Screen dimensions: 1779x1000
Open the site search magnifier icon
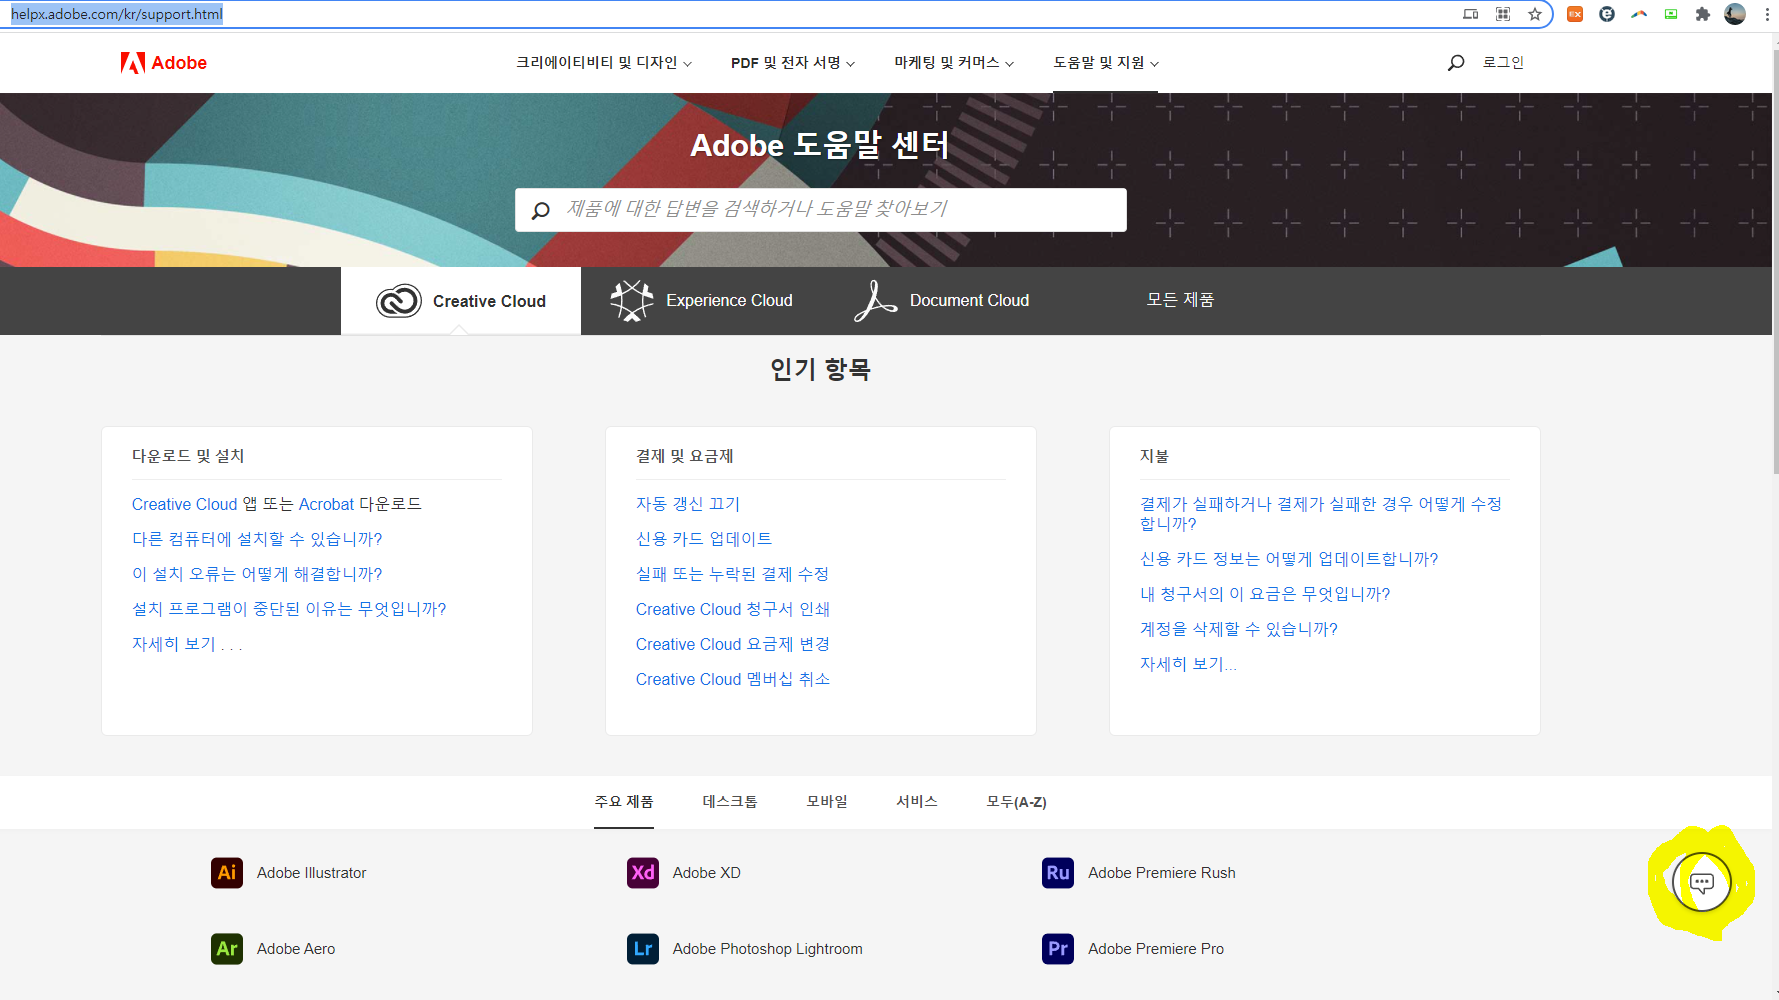point(1456,63)
